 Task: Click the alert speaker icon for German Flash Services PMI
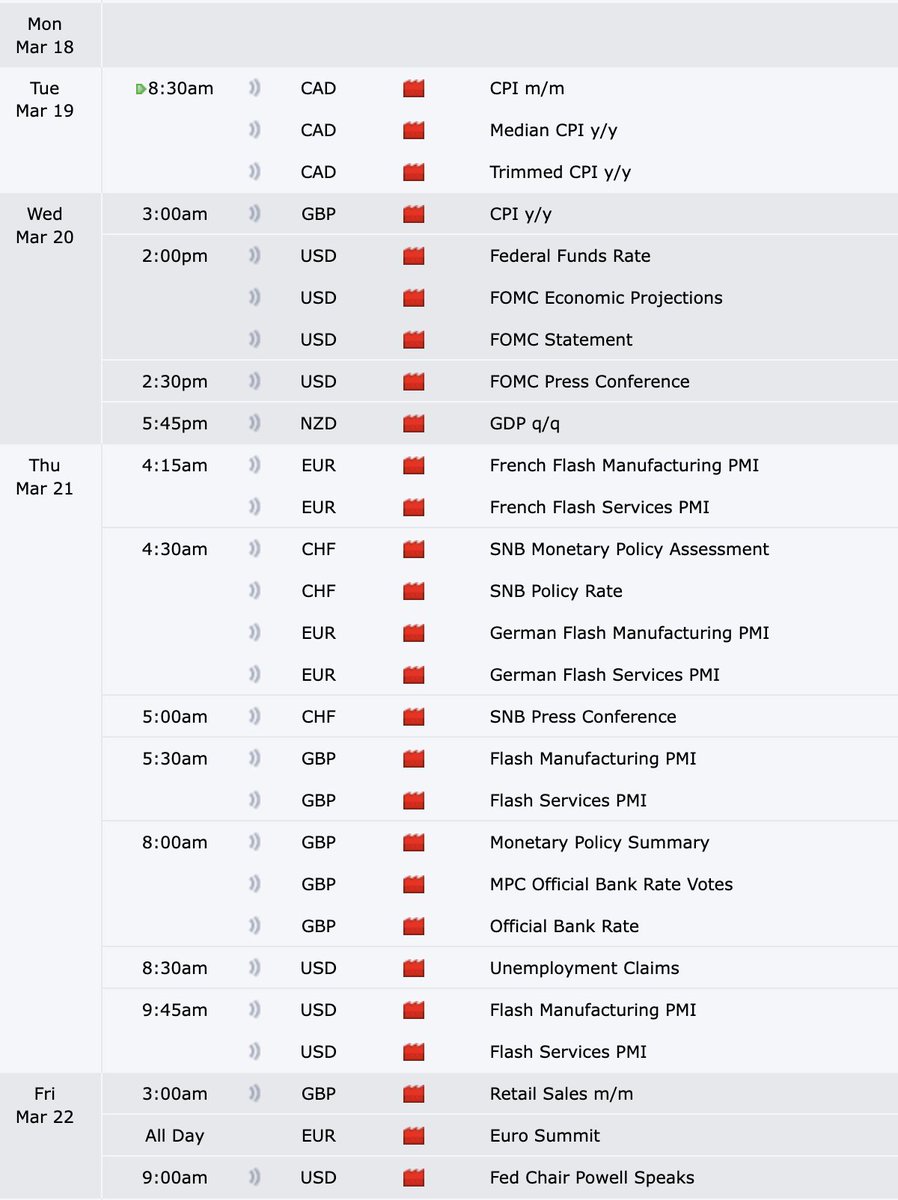coord(255,675)
